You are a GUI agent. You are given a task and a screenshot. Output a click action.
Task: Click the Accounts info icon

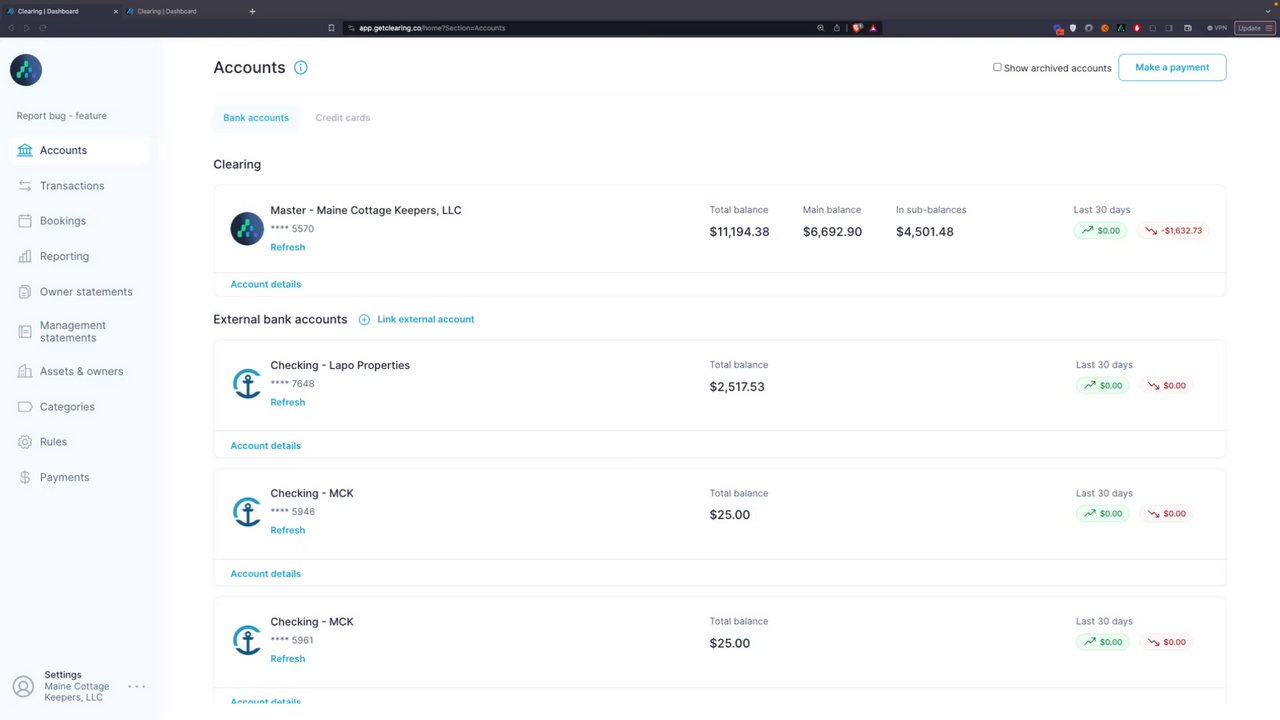click(x=301, y=68)
